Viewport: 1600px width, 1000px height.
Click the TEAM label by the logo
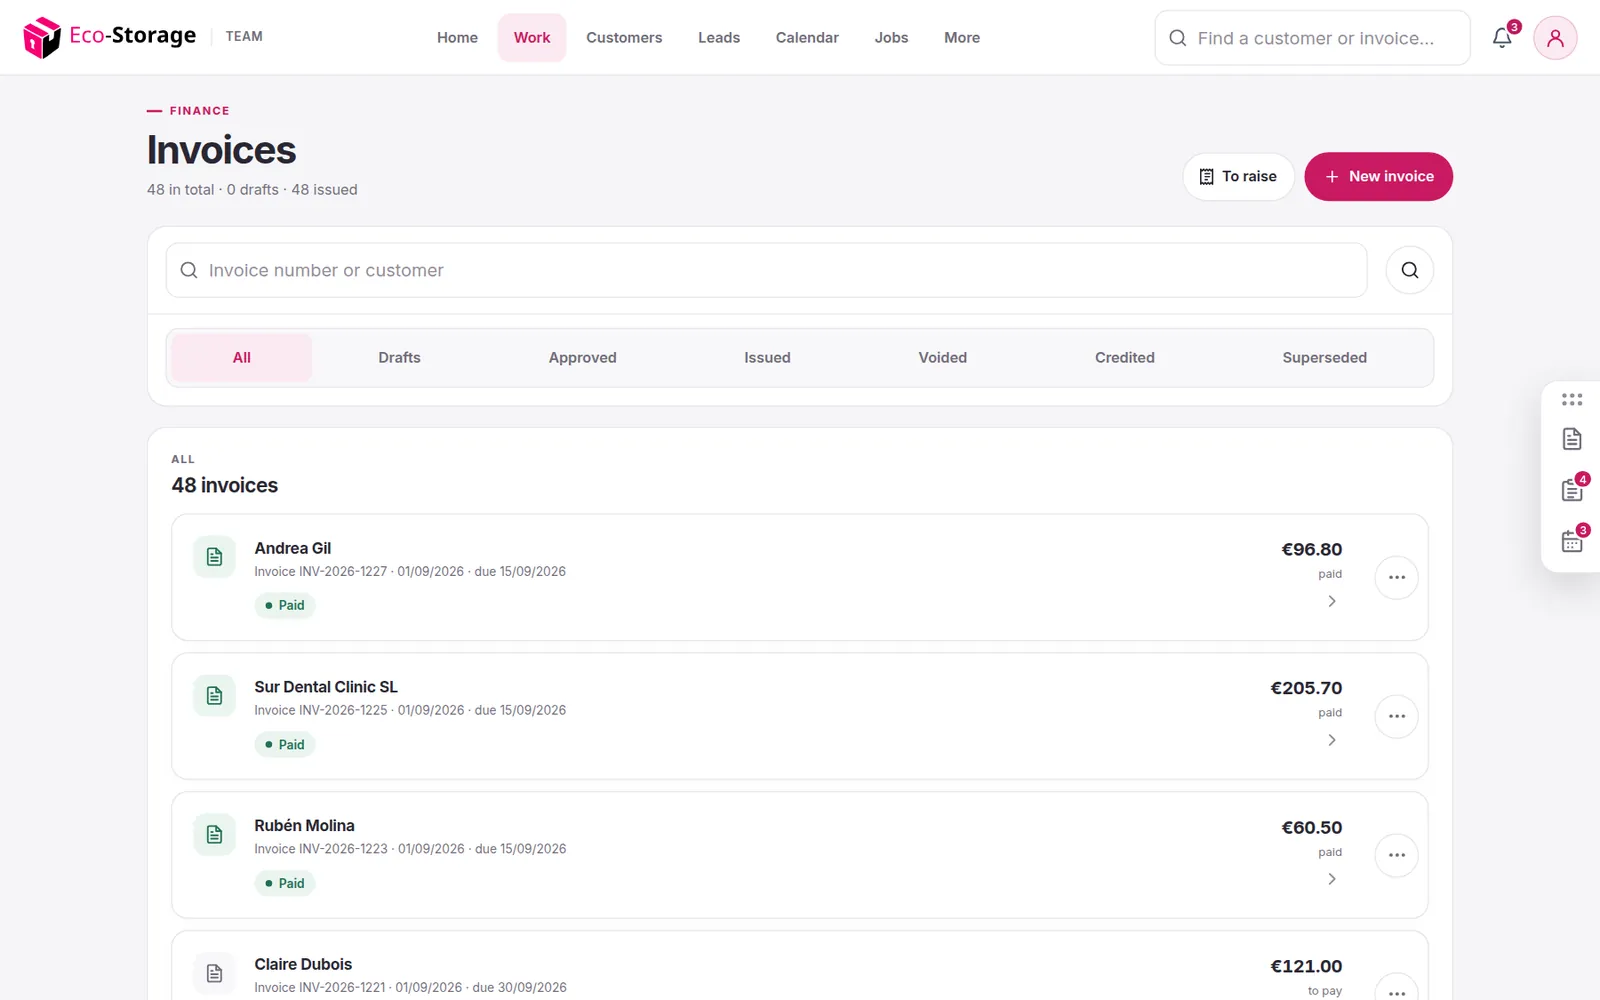[244, 36]
